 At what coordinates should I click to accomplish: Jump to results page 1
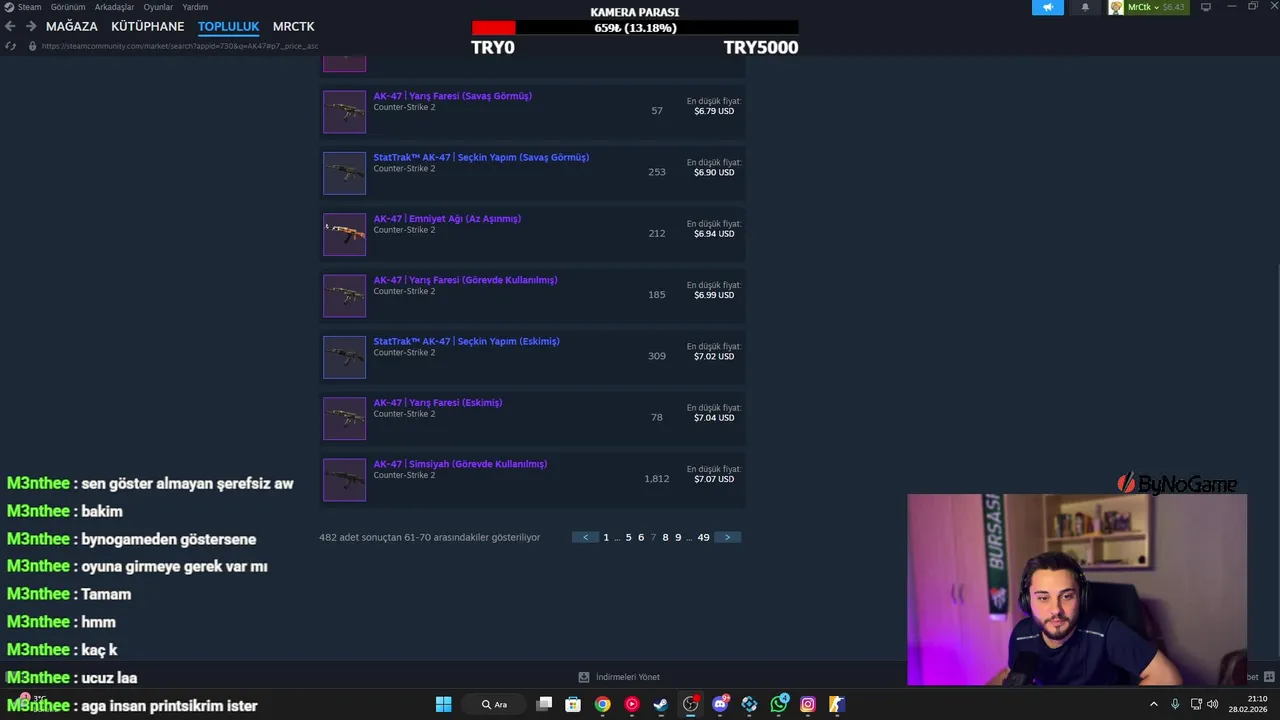tap(606, 537)
